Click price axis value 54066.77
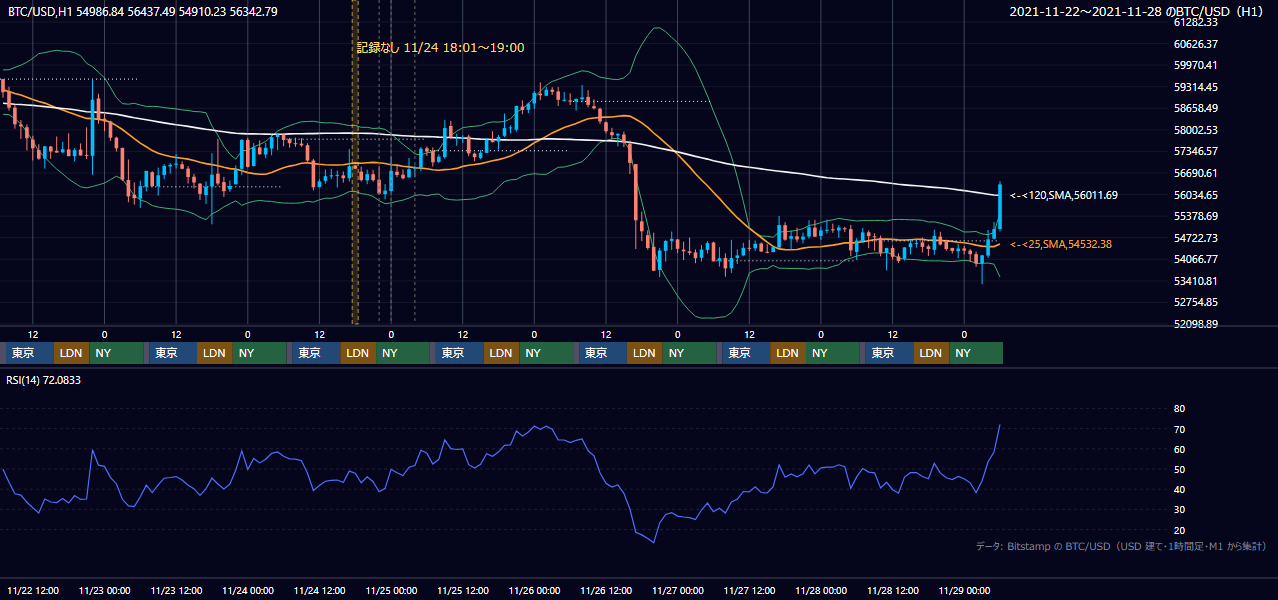This screenshot has width=1278, height=600. click(x=1195, y=259)
